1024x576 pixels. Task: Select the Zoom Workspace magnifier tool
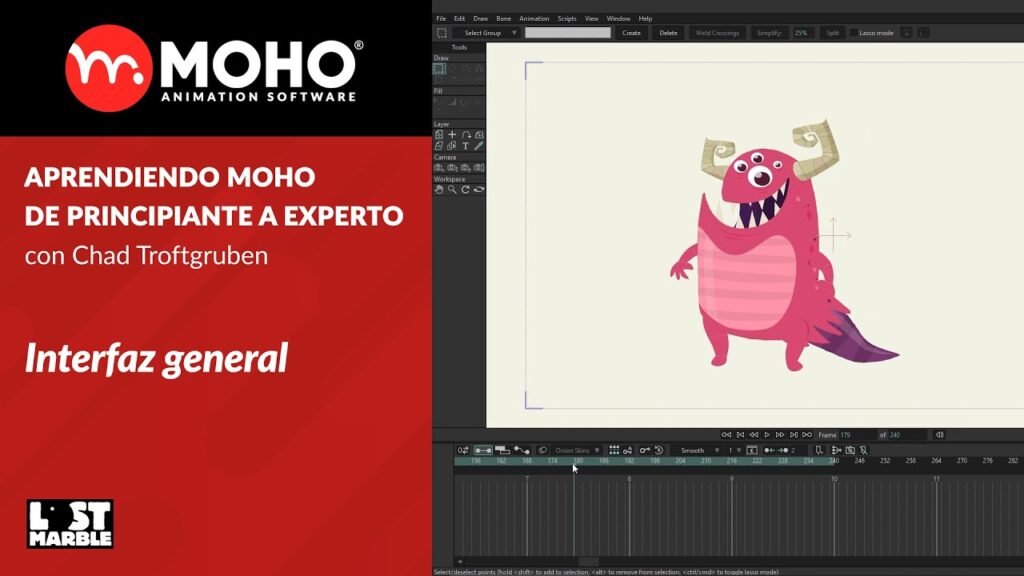(452, 189)
